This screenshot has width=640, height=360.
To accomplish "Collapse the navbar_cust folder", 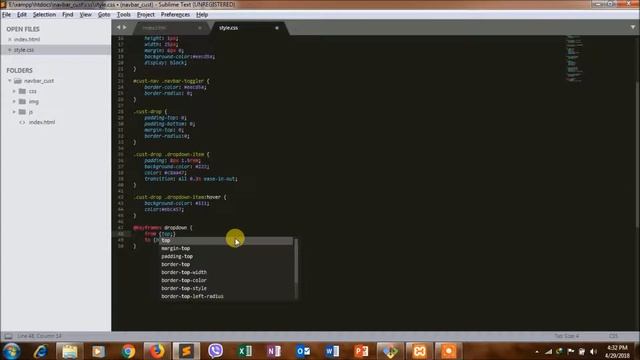I will coord(10,81).
